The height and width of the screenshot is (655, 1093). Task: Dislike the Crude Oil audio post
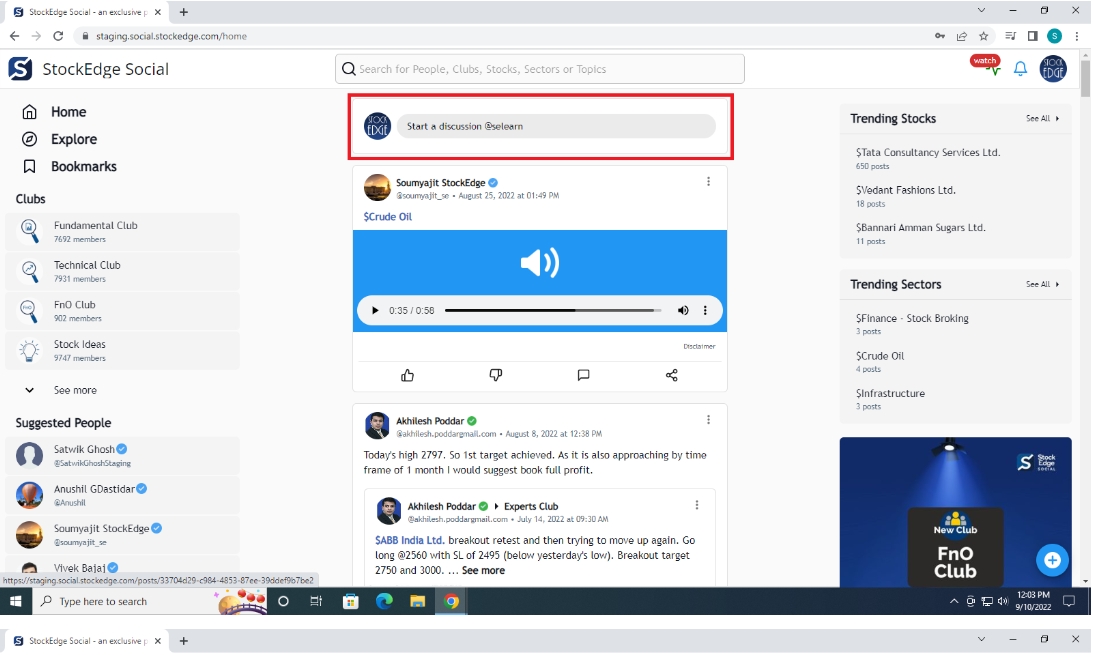click(495, 375)
